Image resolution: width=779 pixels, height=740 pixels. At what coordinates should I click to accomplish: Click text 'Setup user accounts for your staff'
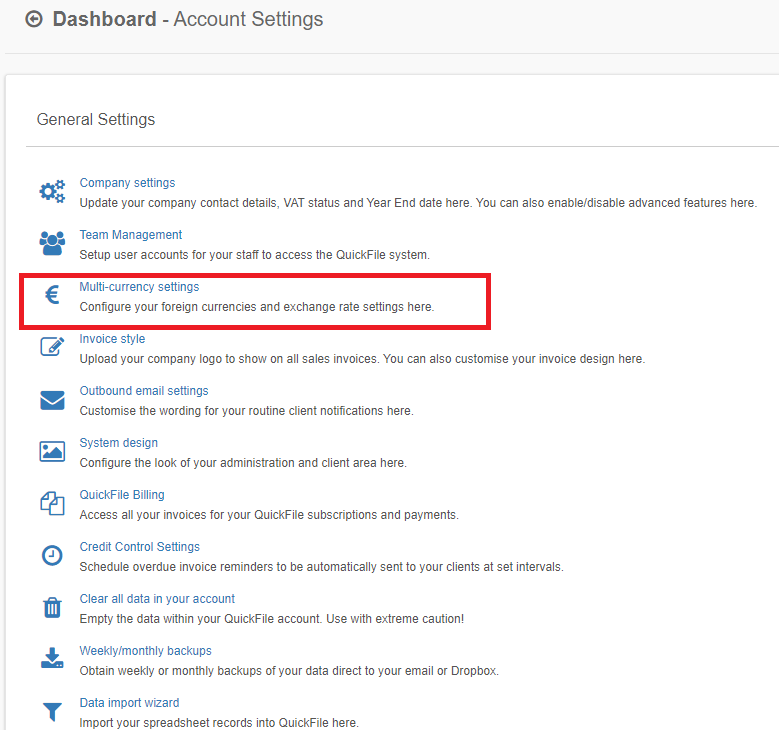click(169, 255)
